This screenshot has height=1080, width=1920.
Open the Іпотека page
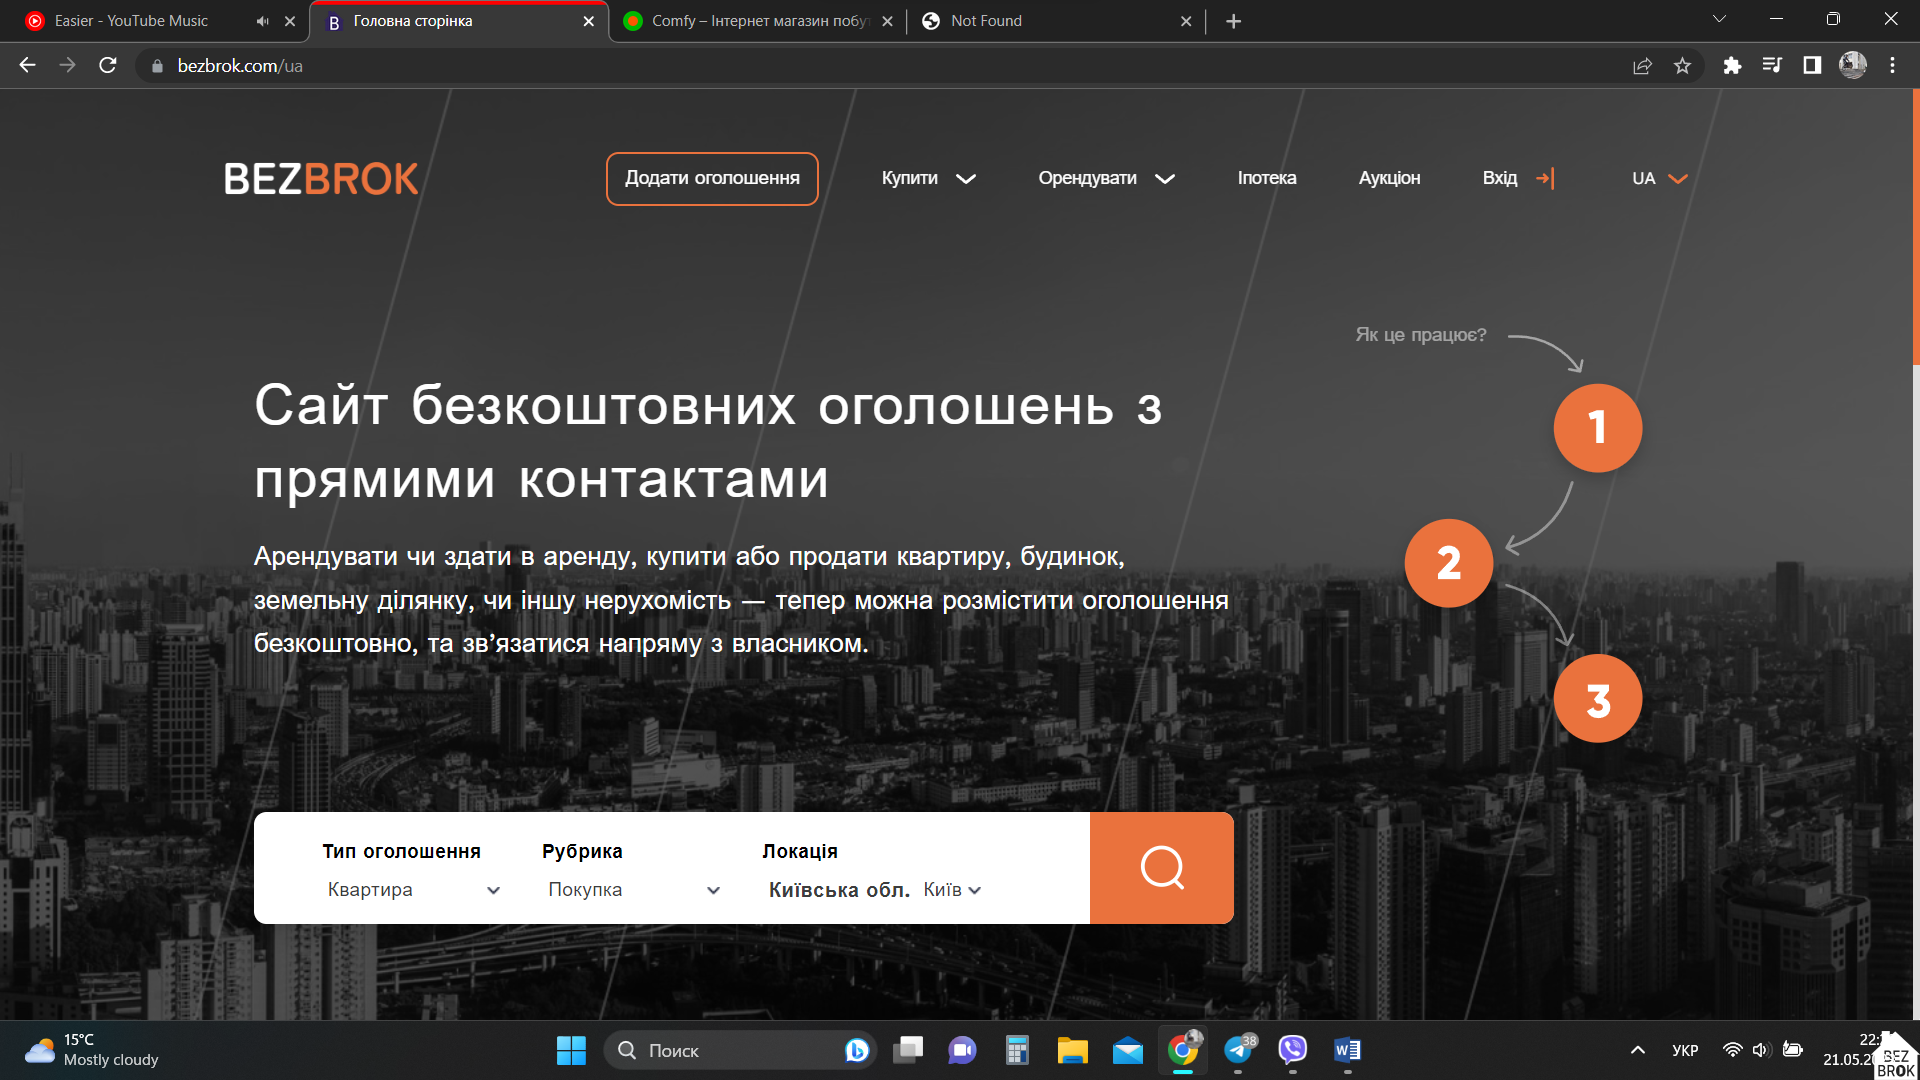(1267, 179)
